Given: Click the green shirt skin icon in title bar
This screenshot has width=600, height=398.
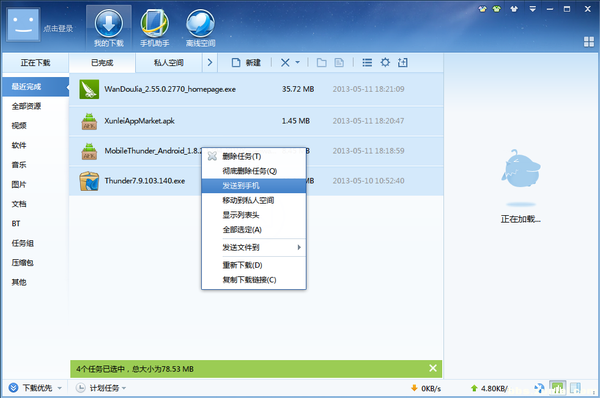Looking at the screenshot, I should coord(497,9).
